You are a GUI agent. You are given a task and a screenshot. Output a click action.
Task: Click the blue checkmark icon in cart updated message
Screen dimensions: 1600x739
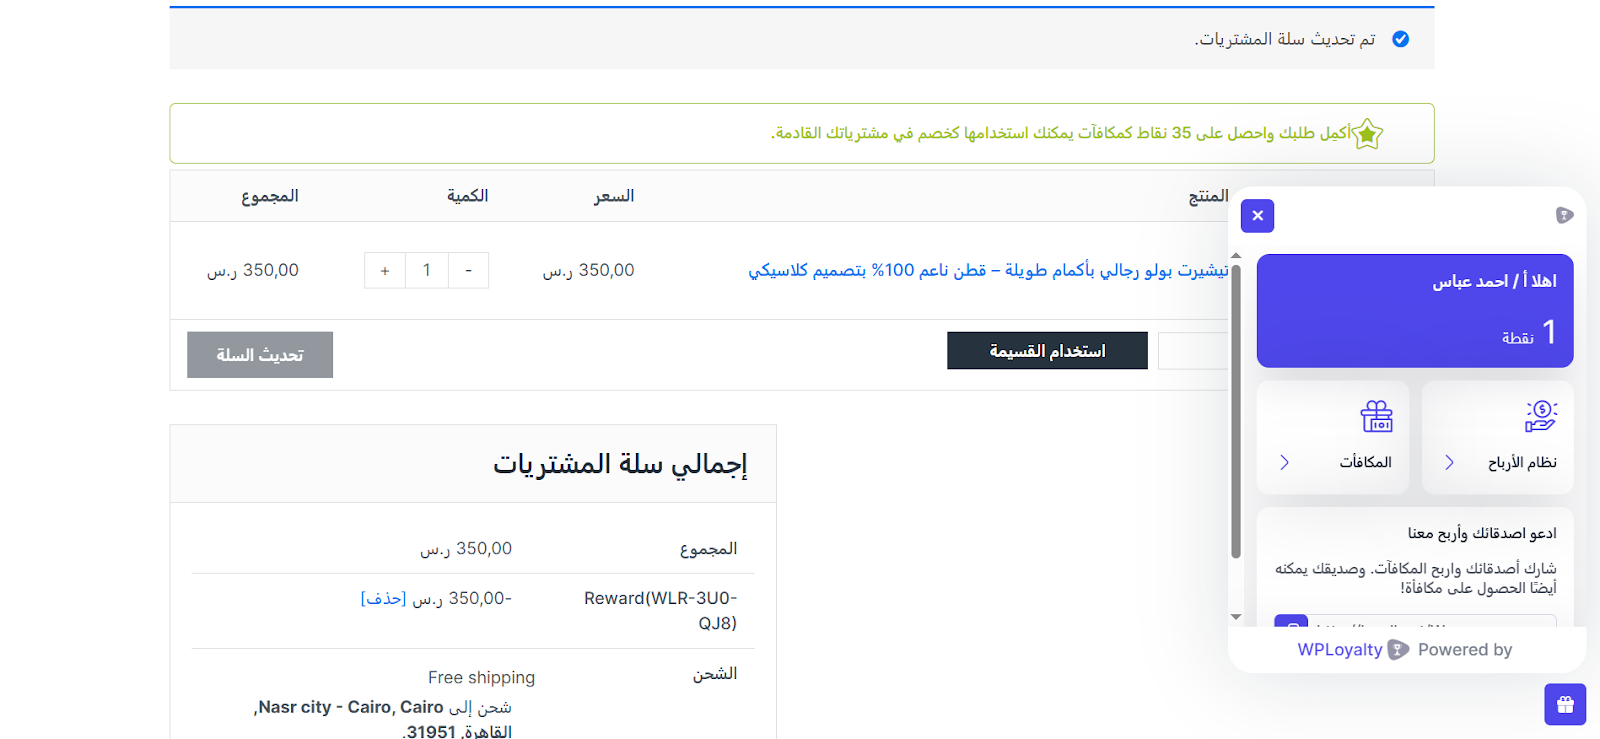click(1400, 39)
